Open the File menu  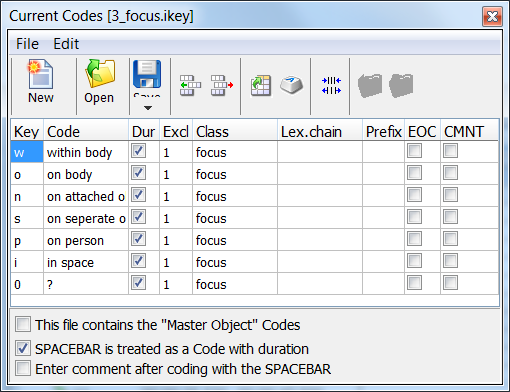pos(27,44)
